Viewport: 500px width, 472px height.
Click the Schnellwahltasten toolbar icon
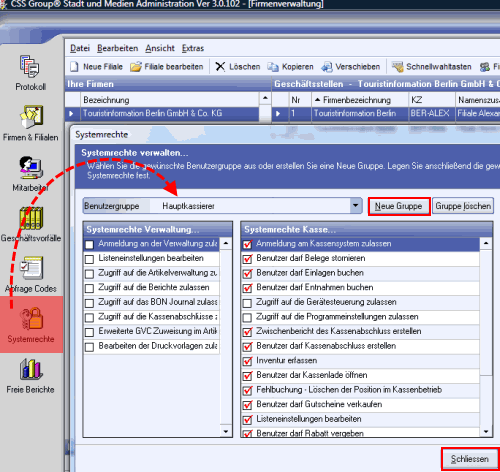point(397,67)
